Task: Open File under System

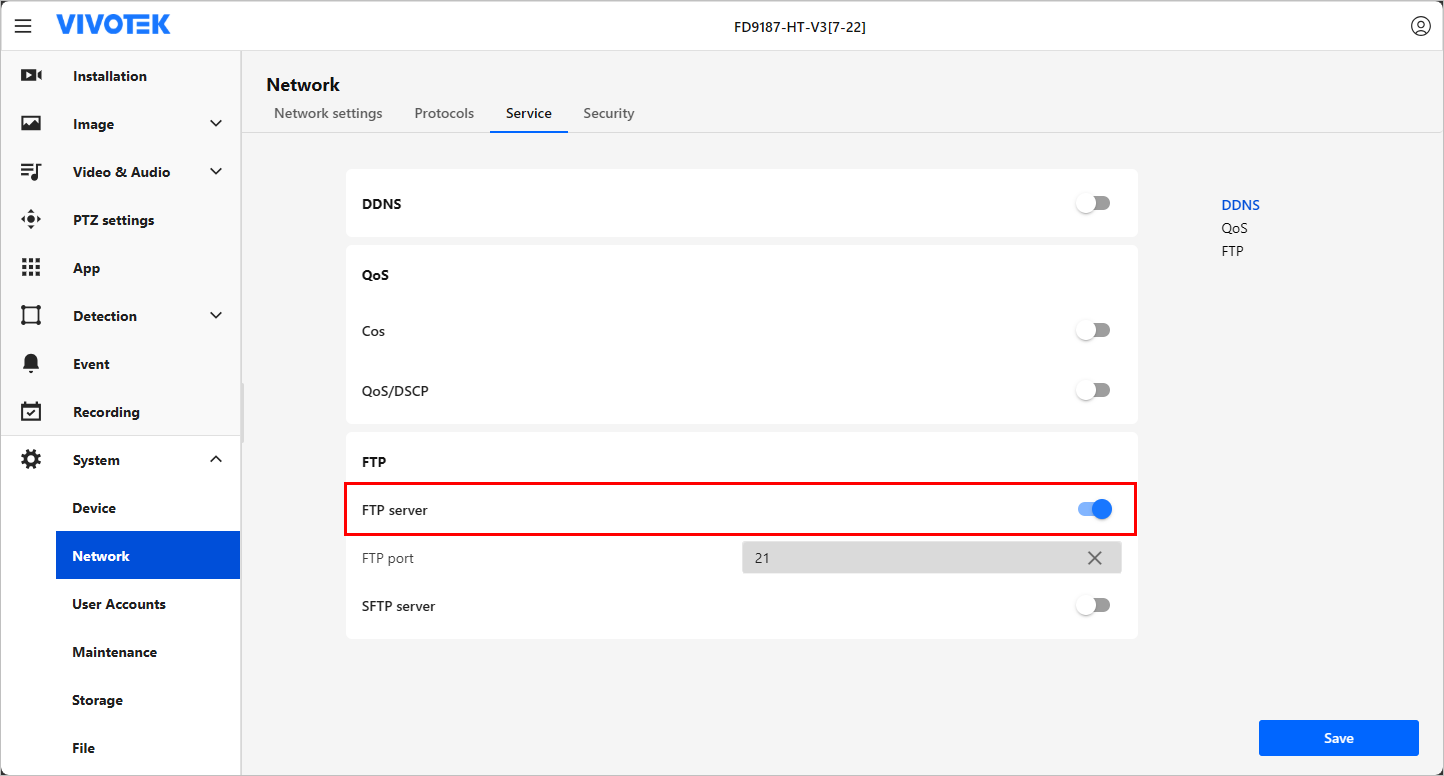Action: pyautogui.click(x=83, y=748)
